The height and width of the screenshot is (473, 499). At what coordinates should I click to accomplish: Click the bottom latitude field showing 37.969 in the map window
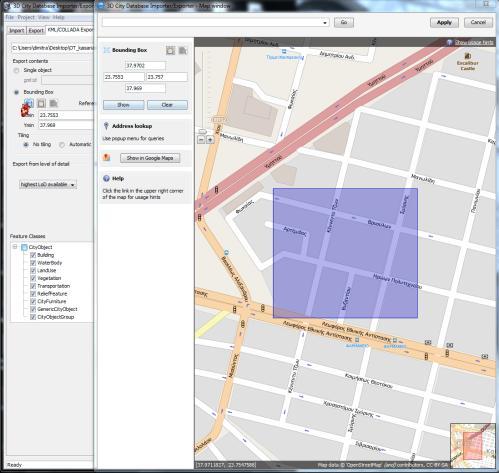145,88
